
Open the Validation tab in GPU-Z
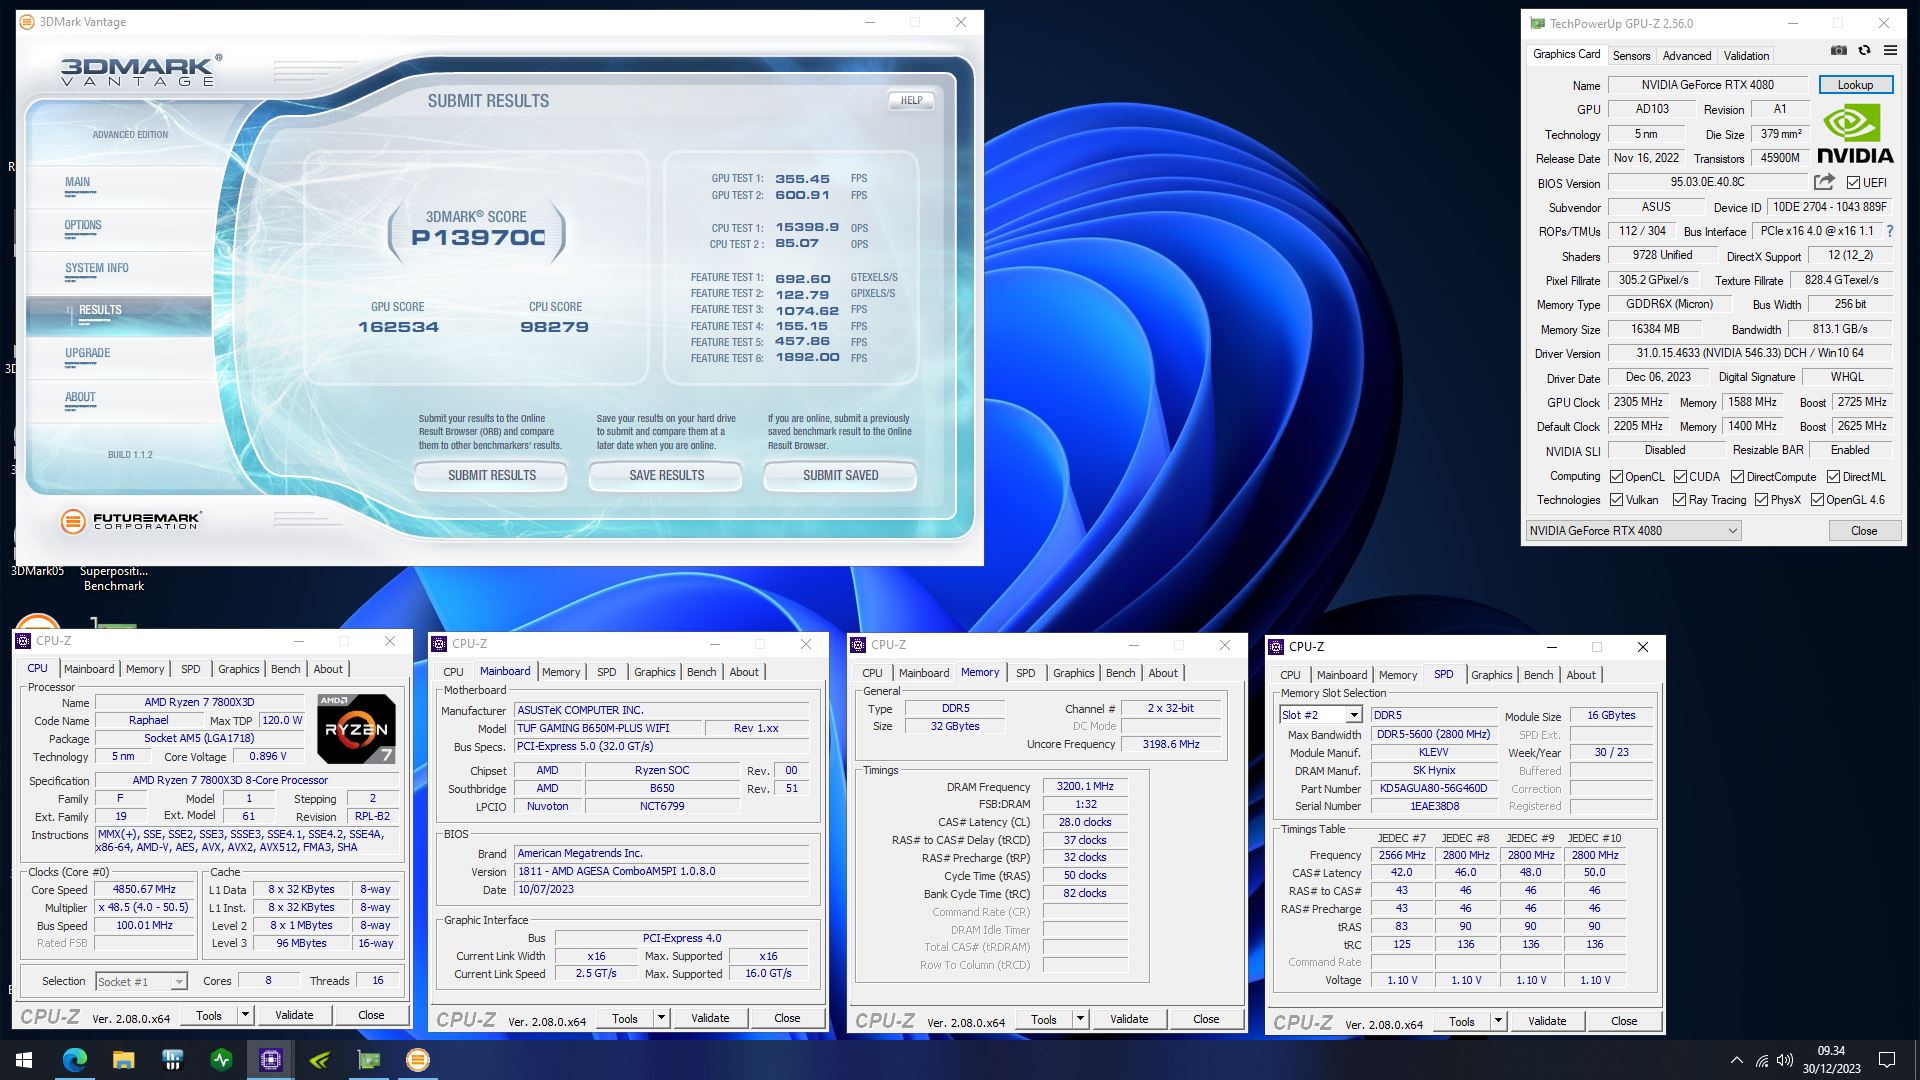pyautogui.click(x=1746, y=56)
